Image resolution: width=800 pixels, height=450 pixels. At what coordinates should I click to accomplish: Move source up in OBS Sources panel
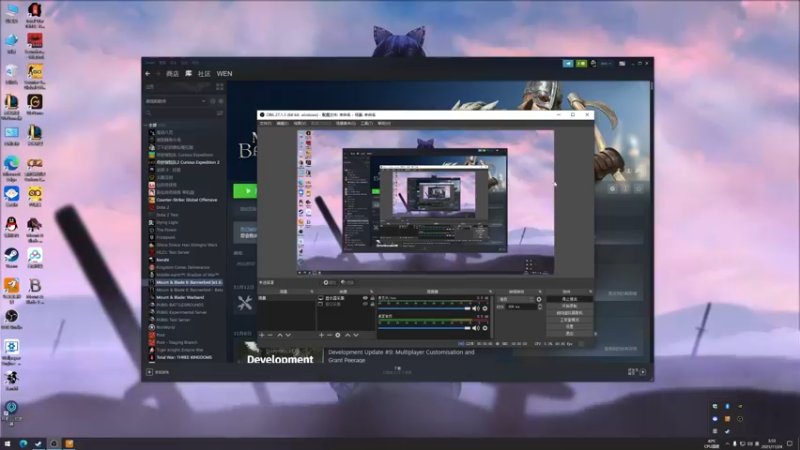click(347, 335)
